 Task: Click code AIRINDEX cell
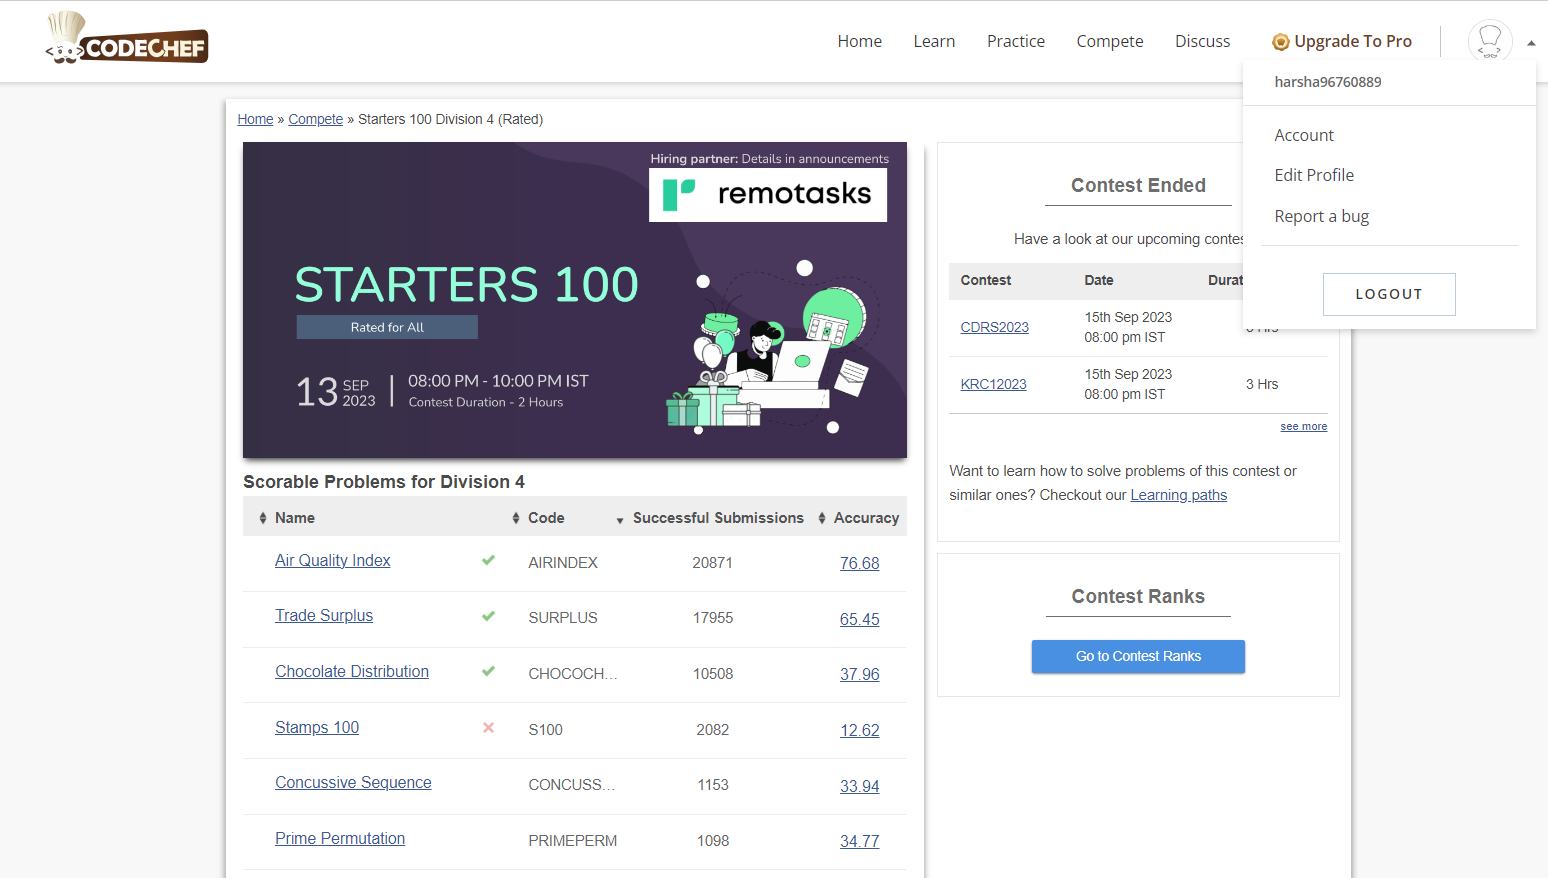click(563, 563)
